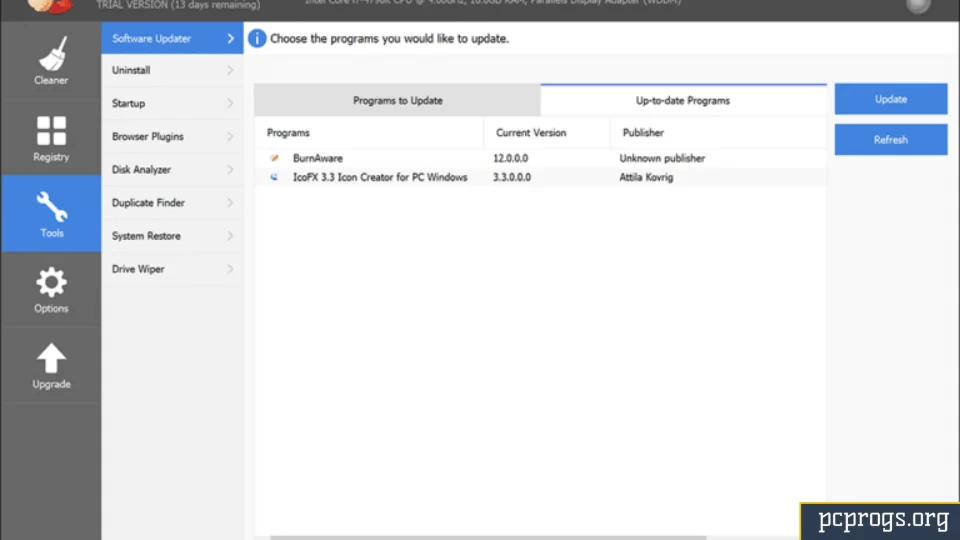This screenshot has height=540, width=960.
Task: Click the Refresh button
Action: (891, 140)
